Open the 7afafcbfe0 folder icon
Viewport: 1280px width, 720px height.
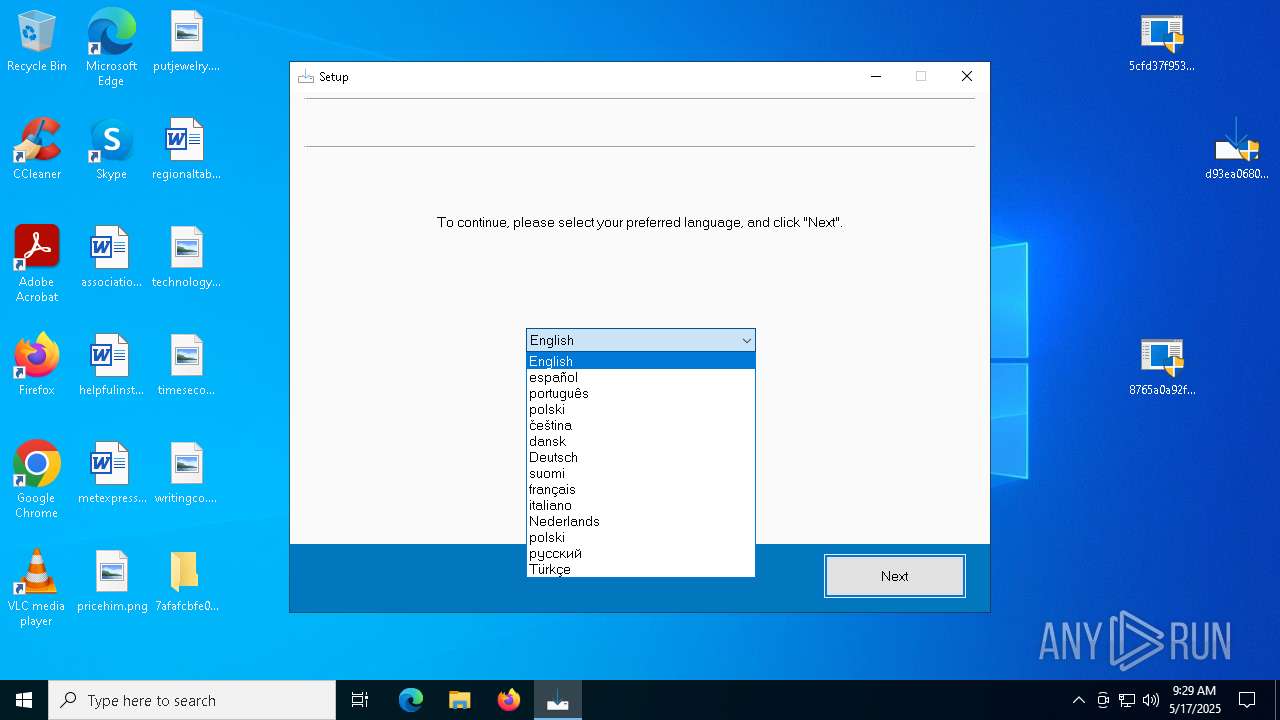[x=186, y=581]
